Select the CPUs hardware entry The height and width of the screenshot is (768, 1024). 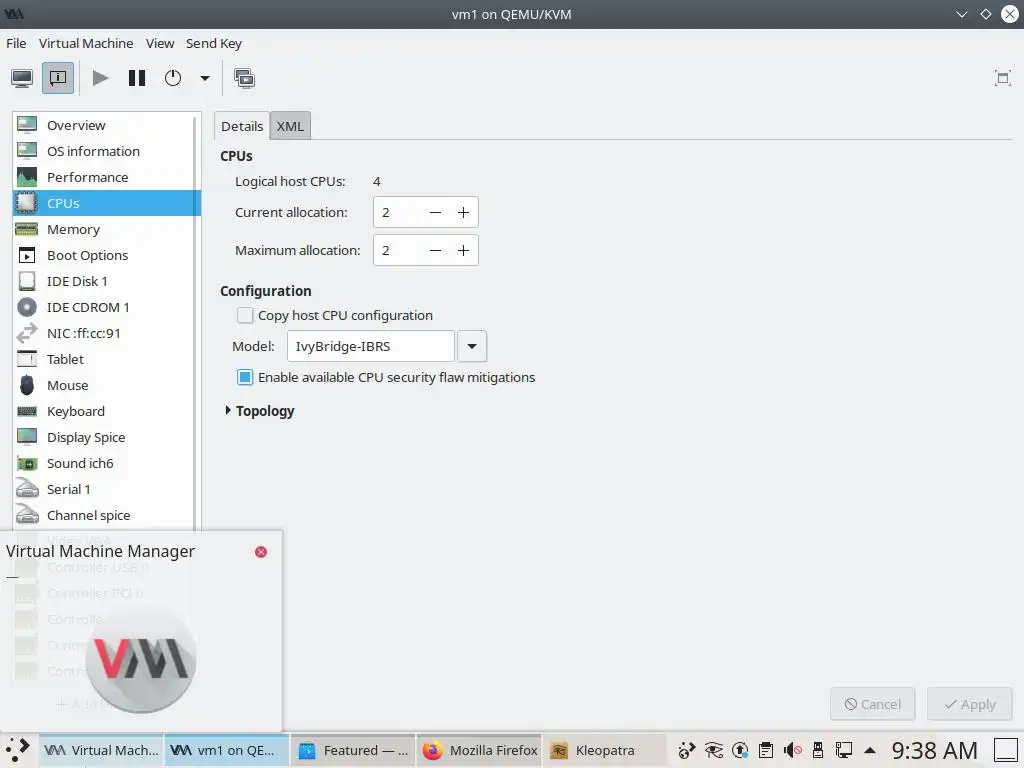tap(106, 203)
